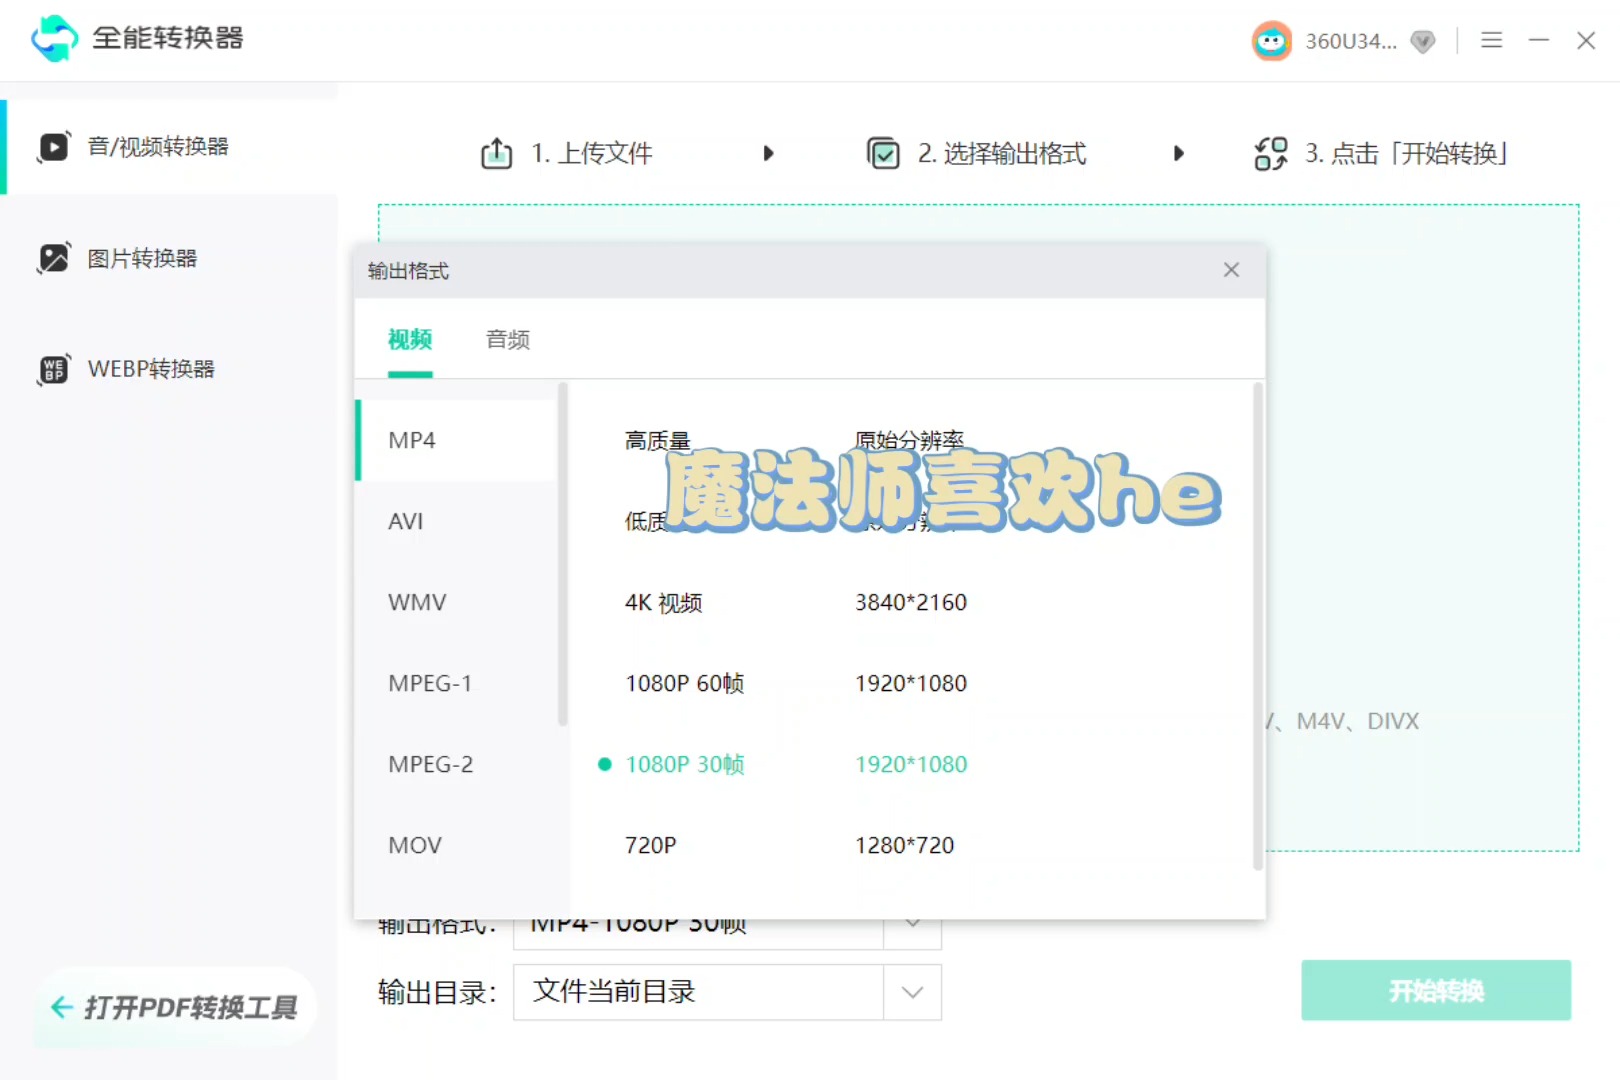Select the 视频 tab
This screenshot has height=1080, width=1620.
(x=408, y=339)
